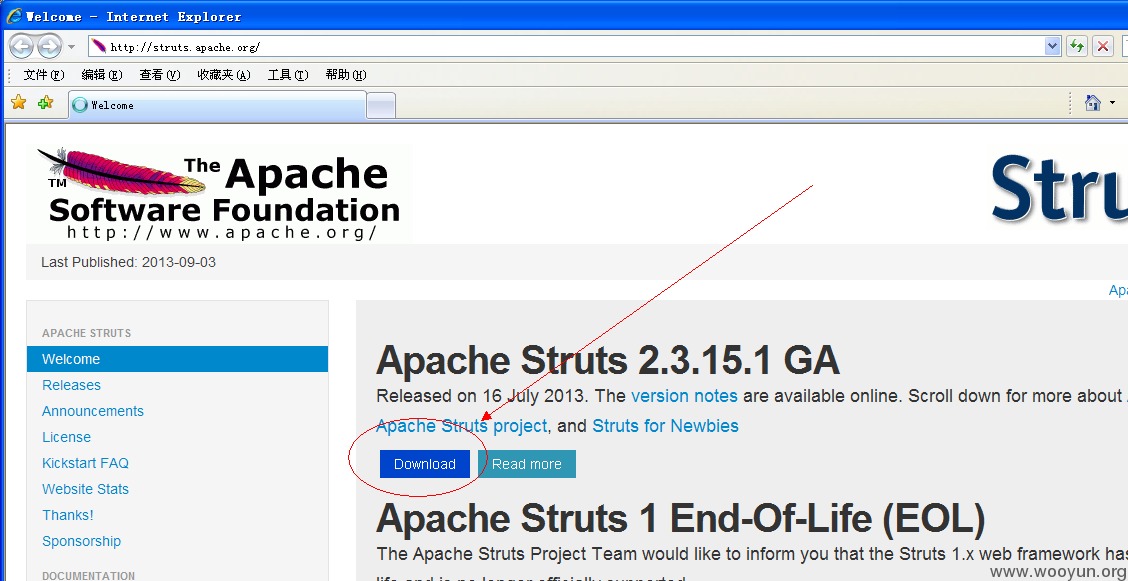
Task: Open the Kickstart FAQ sidebar link
Action: pyautogui.click(x=85, y=462)
